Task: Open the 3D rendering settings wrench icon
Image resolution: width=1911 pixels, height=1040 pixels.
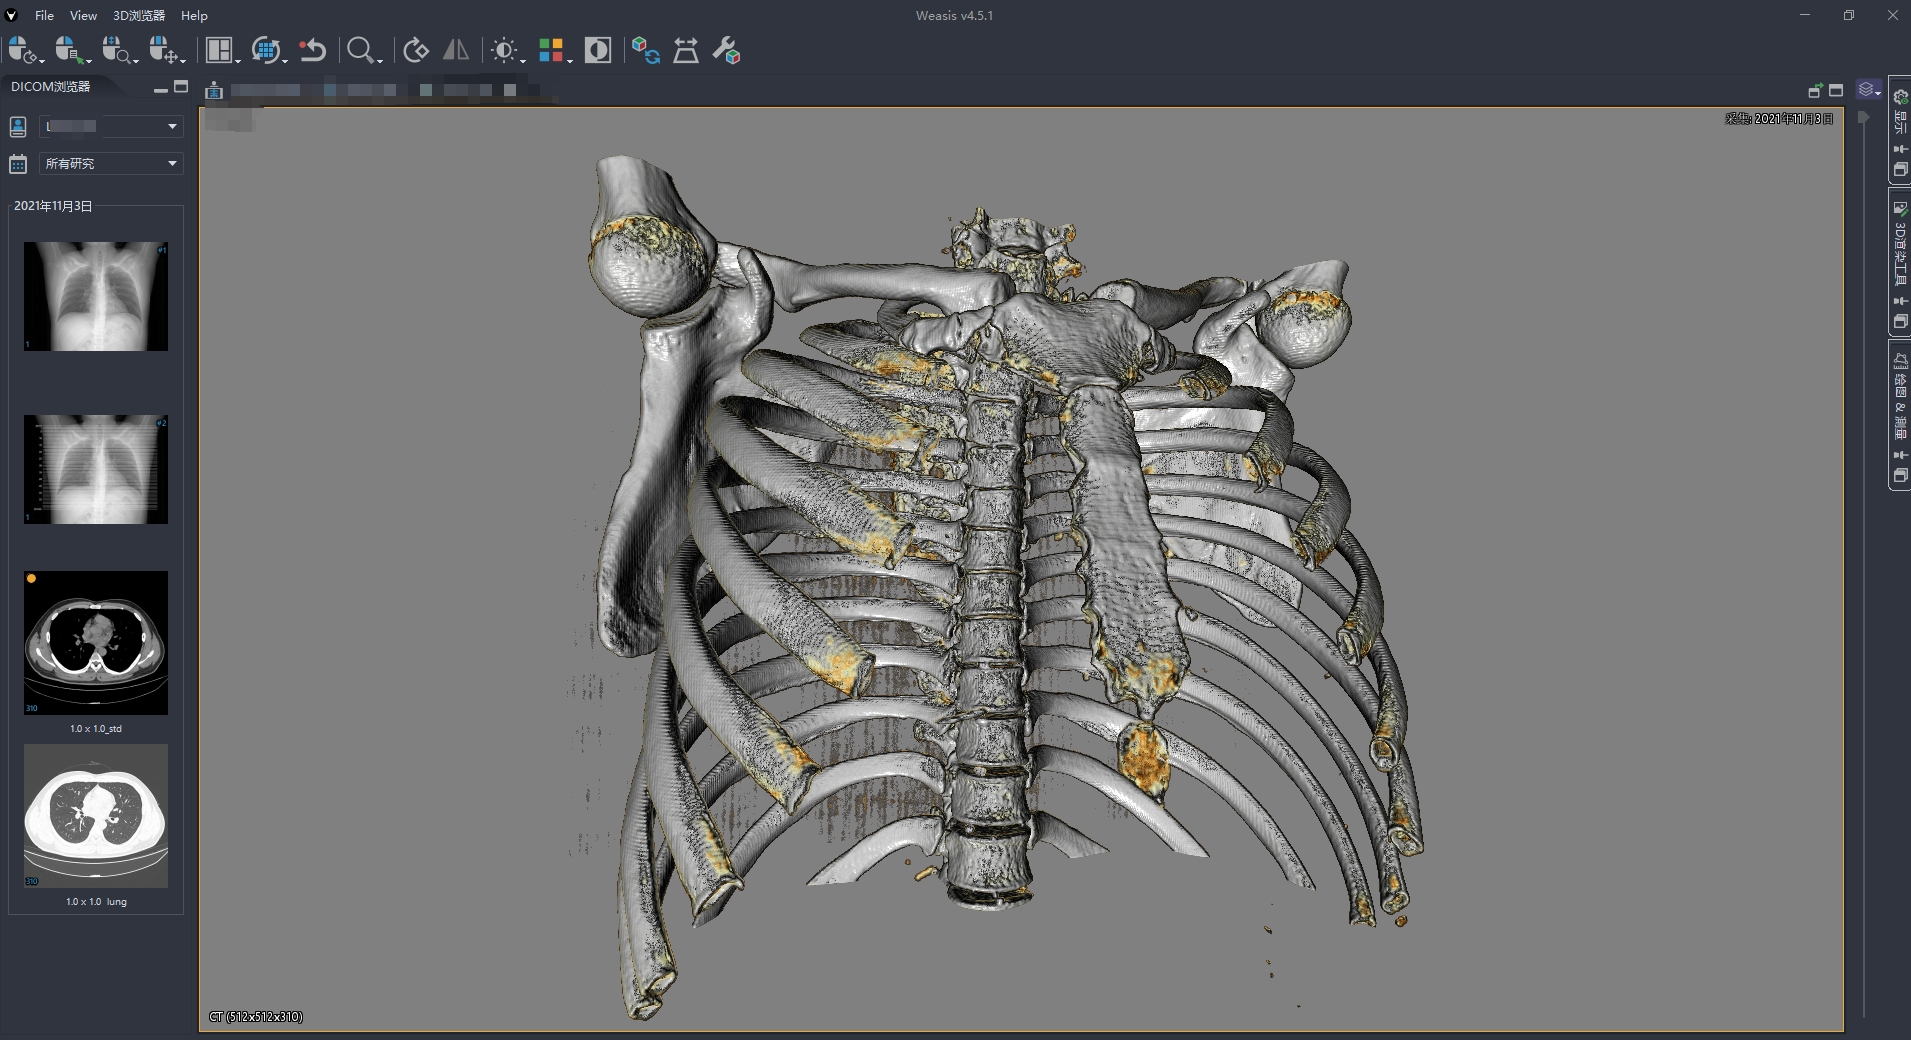Action: 727,51
